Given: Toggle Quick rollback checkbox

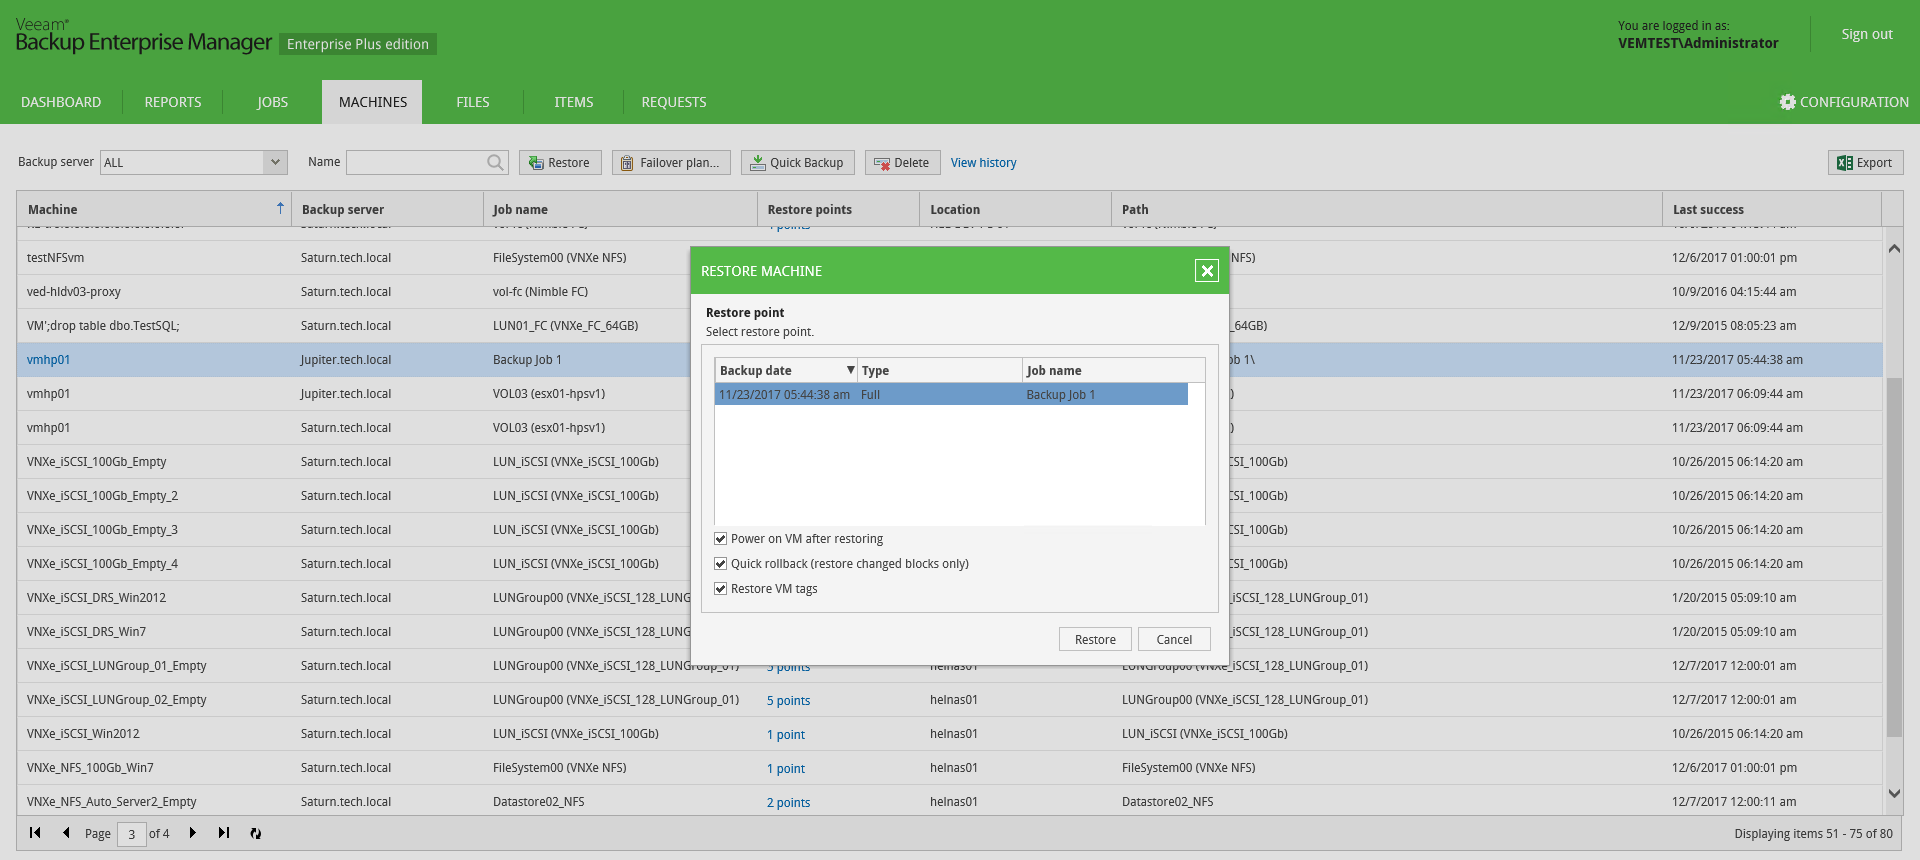Looking at the screenshot, I should [720, 564].
